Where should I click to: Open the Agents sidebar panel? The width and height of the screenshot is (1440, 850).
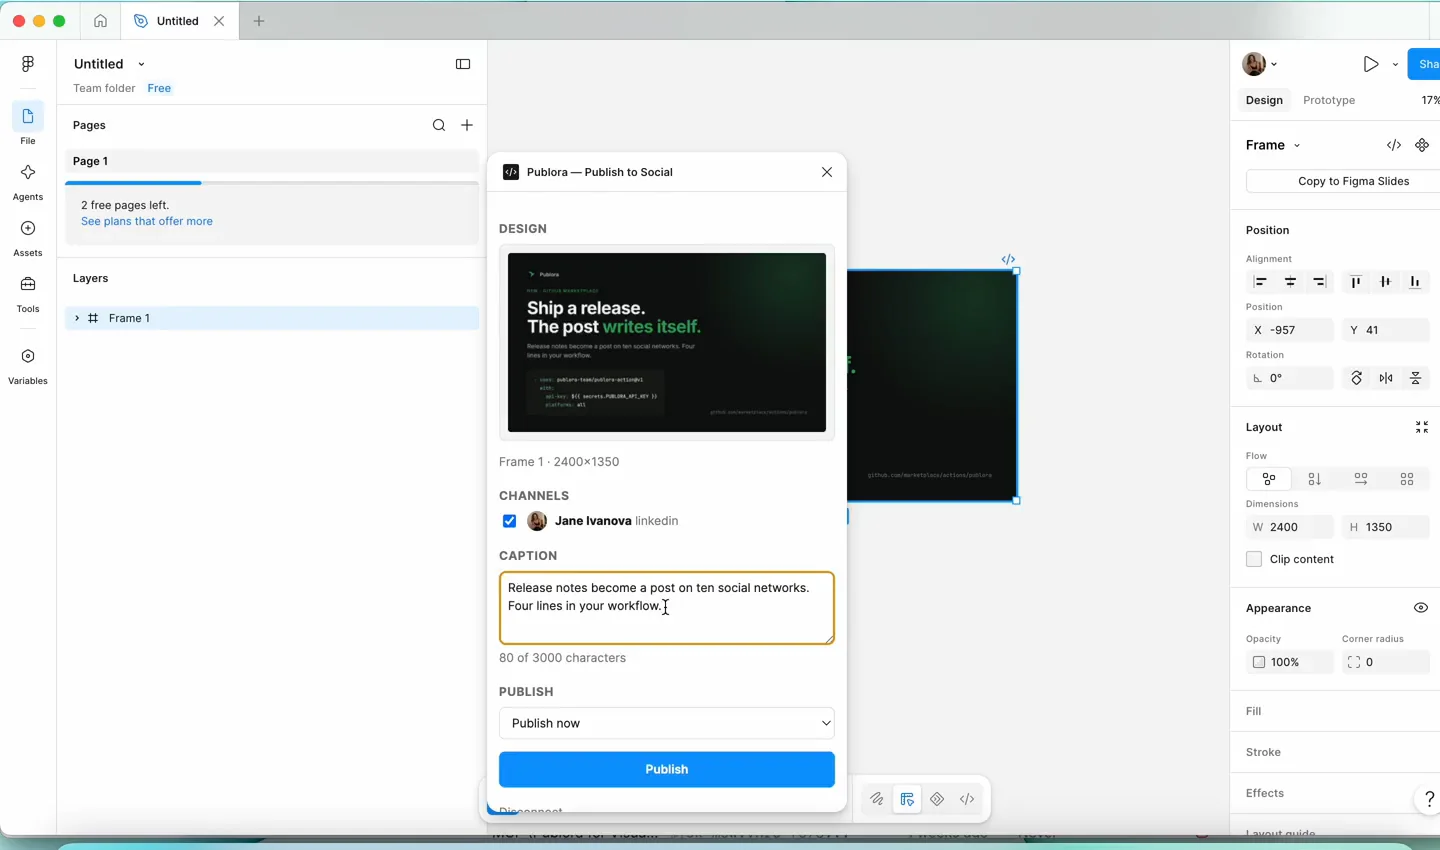point(28,181)
